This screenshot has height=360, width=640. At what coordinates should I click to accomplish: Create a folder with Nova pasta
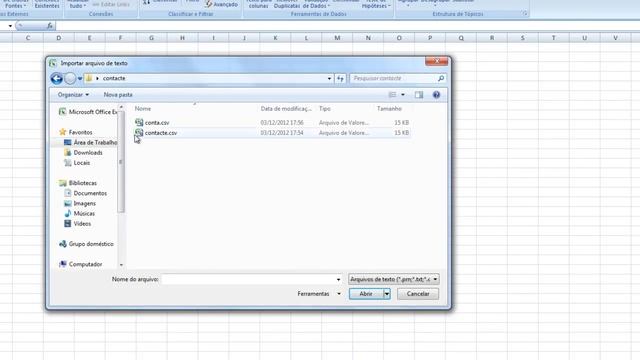point(118,95)
